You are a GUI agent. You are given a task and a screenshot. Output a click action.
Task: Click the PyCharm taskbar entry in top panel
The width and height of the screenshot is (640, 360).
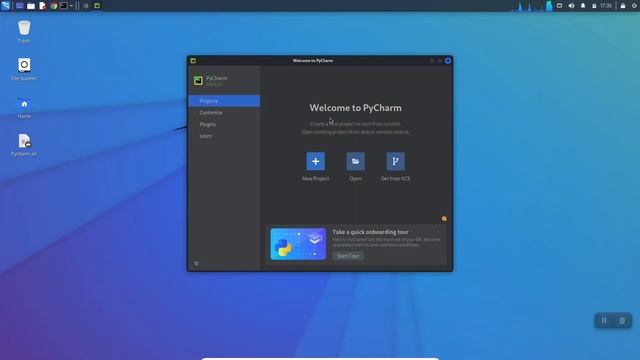point(97,6)
